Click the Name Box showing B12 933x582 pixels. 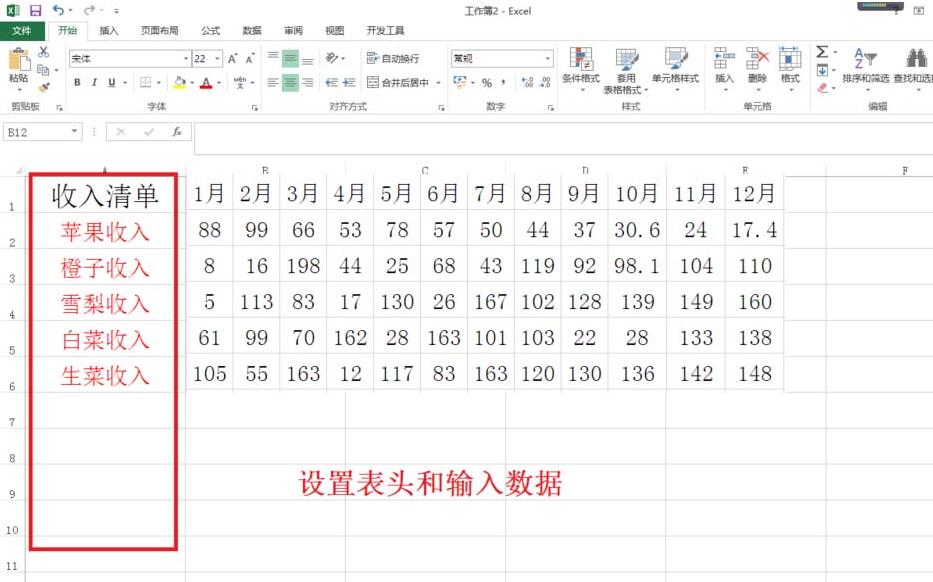[x=40, y=131]
